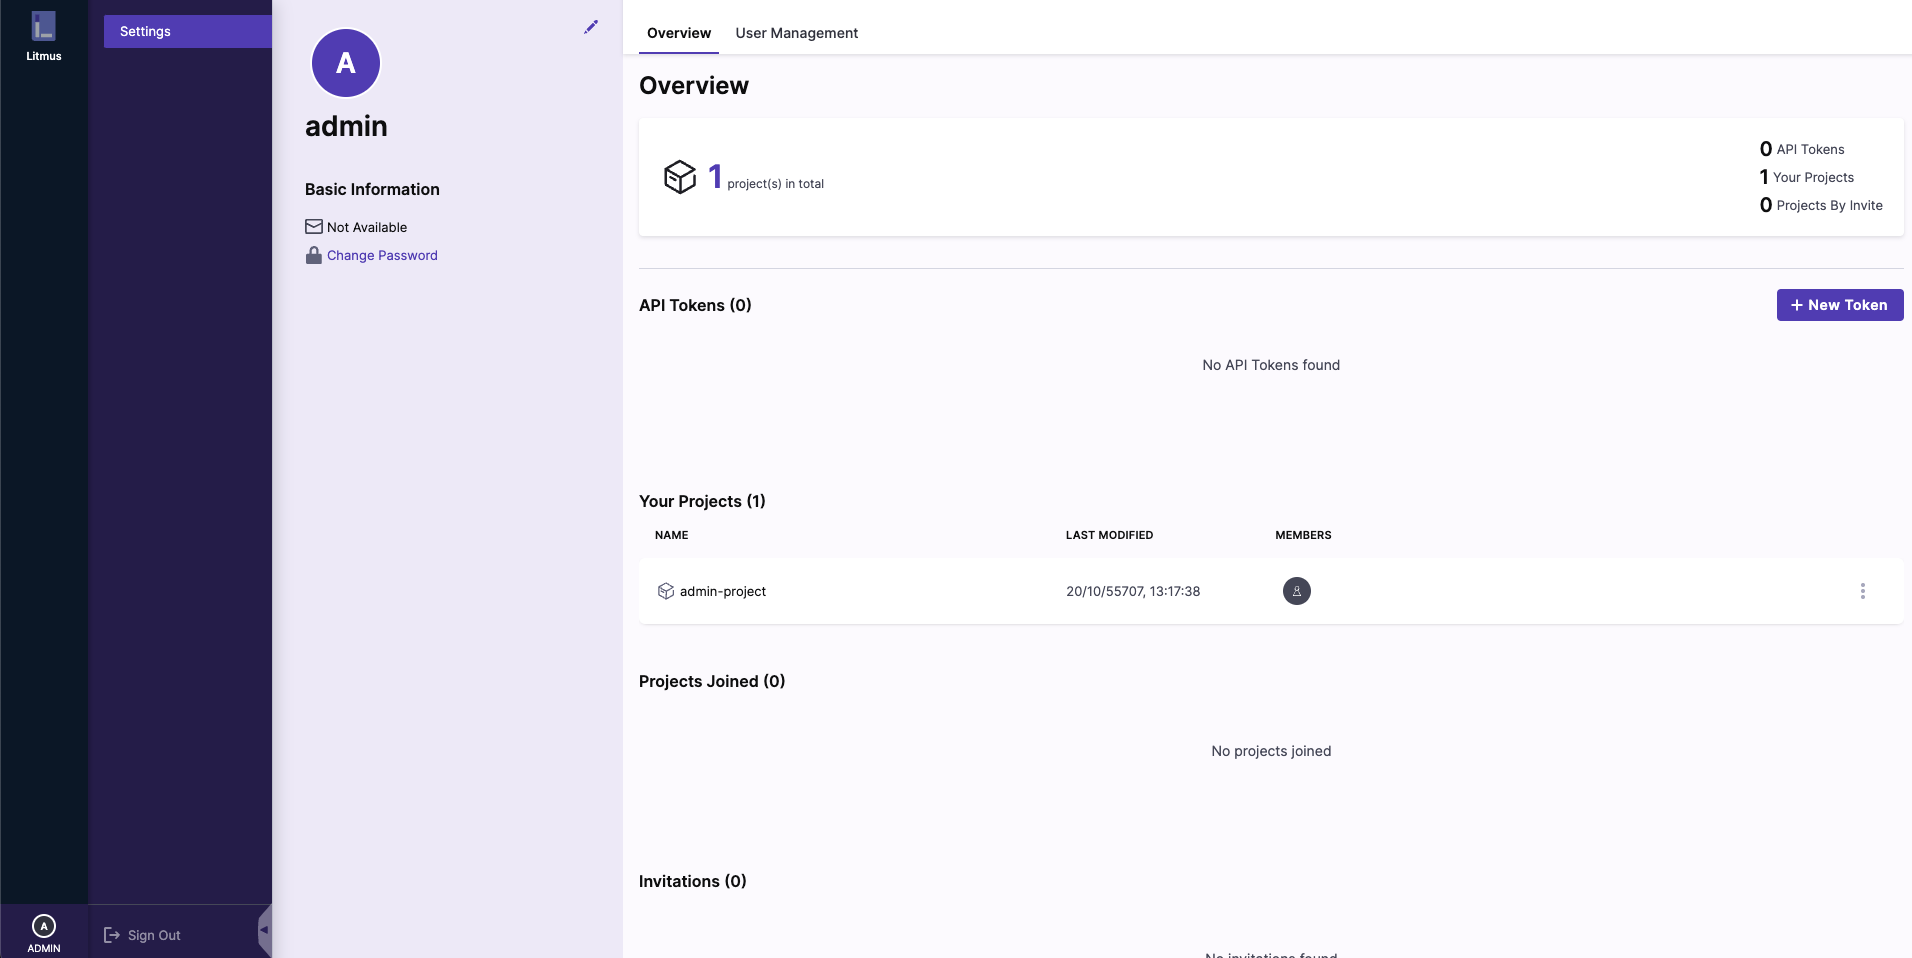The image size is (1912, 958).
Task: Open the ADMIN user icon in bottom corner
Action: point(44,927)
